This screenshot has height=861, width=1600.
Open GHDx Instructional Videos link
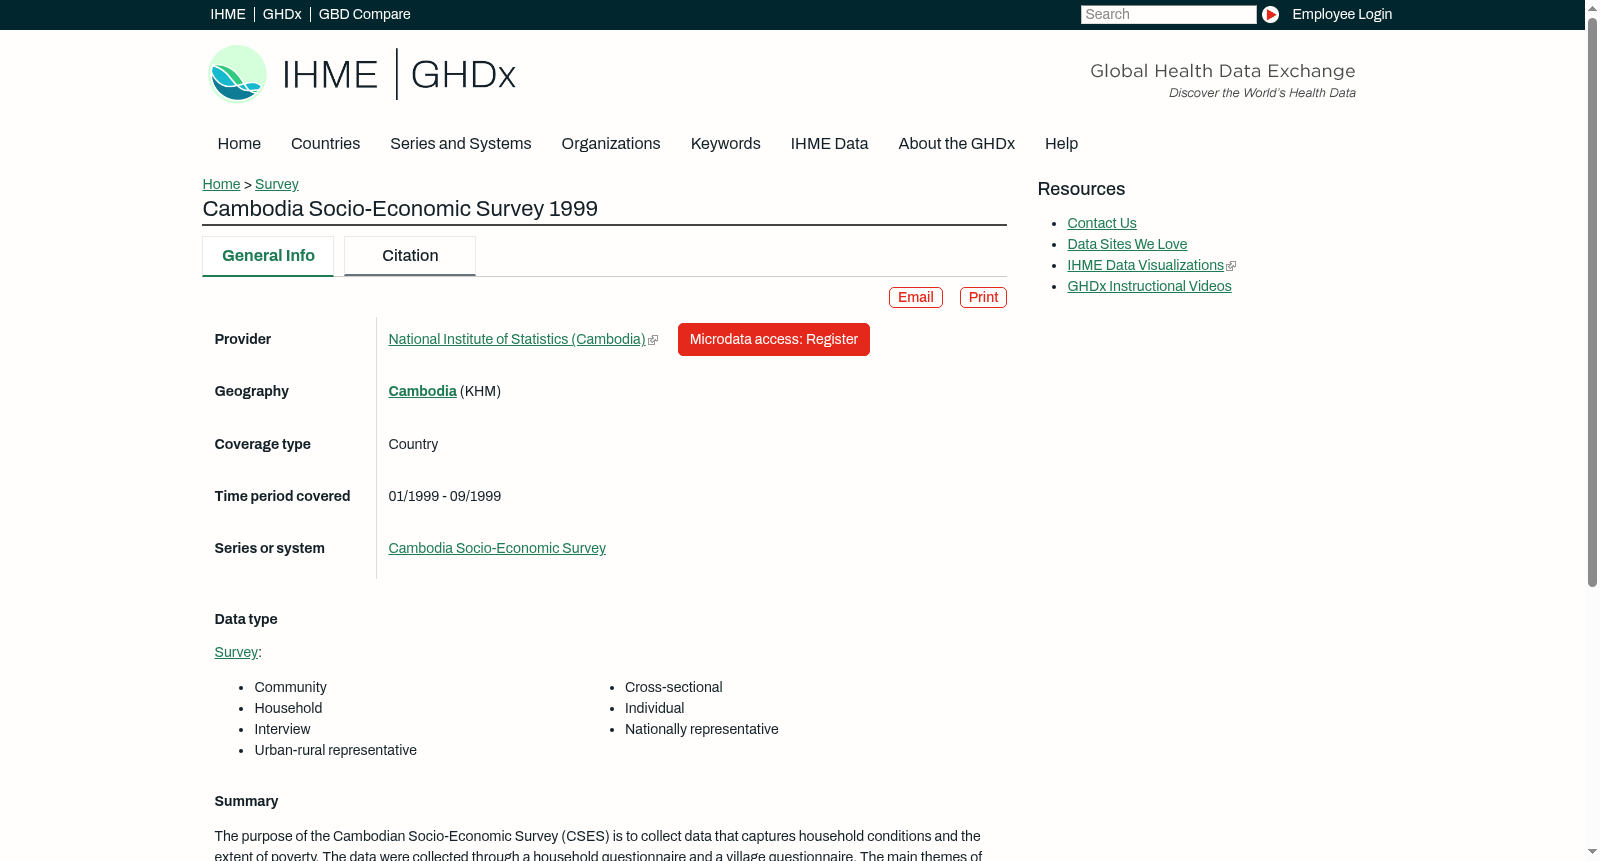[x=1149, y=286]
